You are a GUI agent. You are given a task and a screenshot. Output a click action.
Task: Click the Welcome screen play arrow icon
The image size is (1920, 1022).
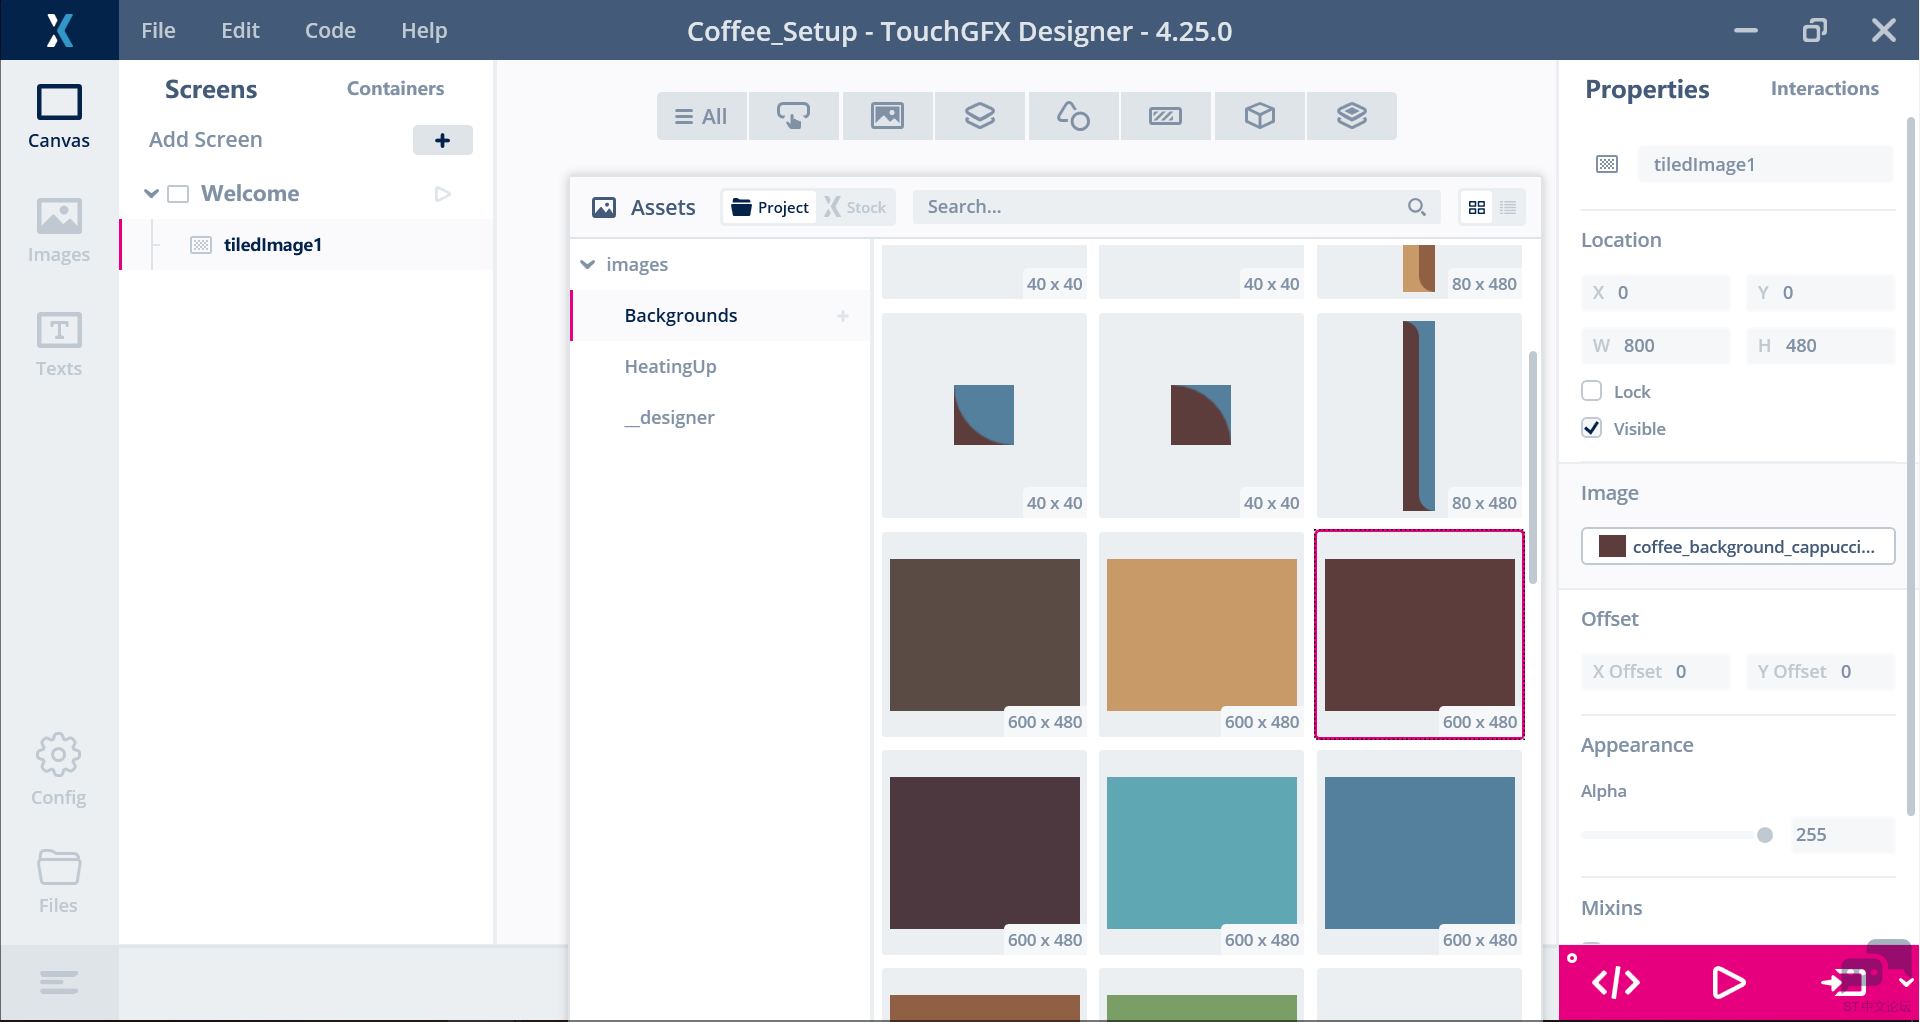pos(443,194)
